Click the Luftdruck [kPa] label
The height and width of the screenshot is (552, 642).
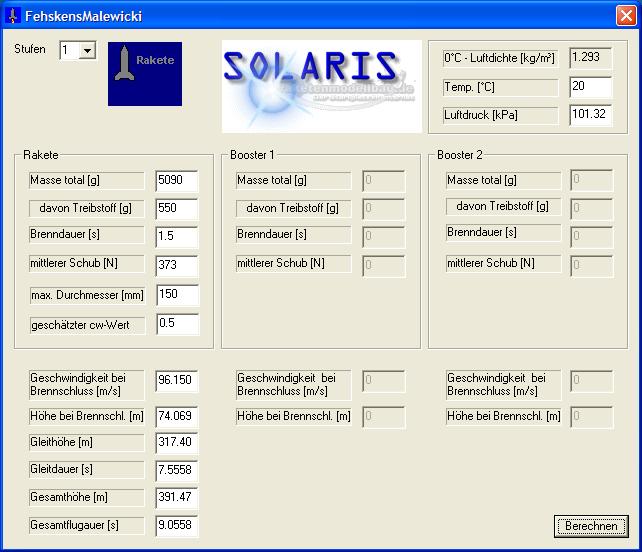click(500, 115)
